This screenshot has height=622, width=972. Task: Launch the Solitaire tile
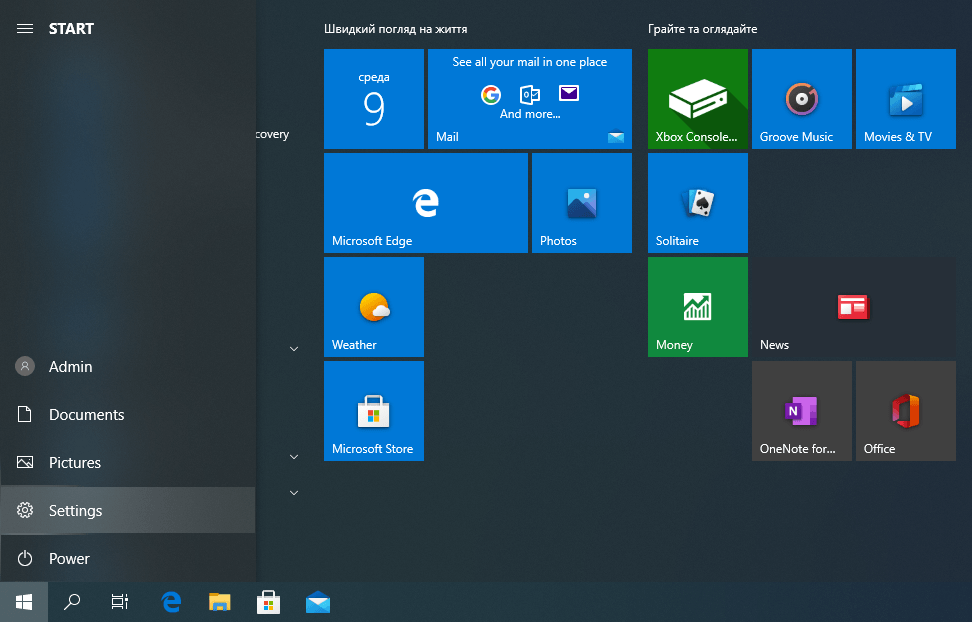coord(698,203)
